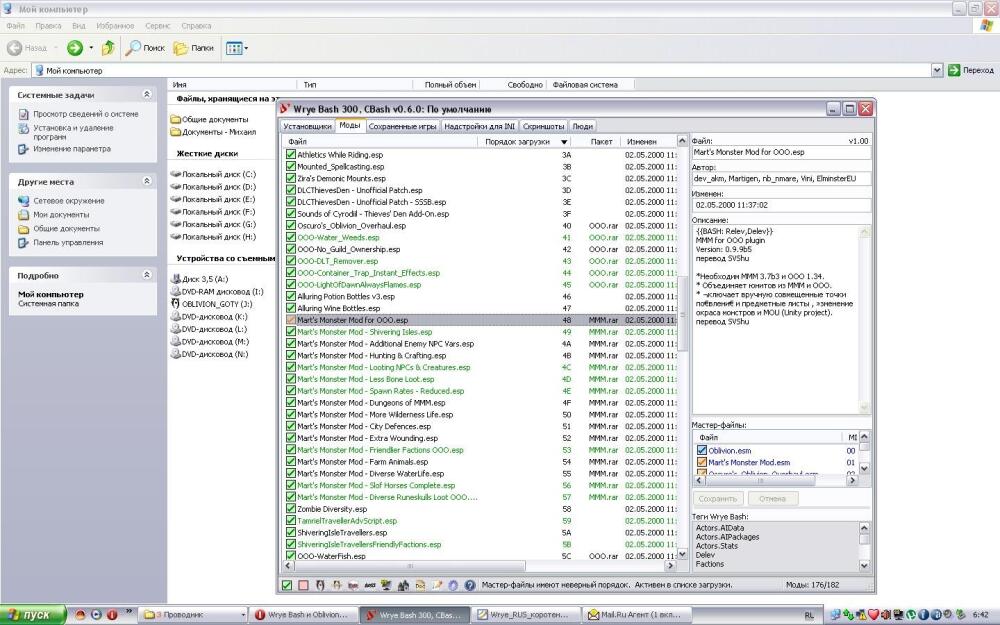Click mod list horizontal scrollbar thumb
Viewport: 1000px width, 625px height.
pos(410,566)
